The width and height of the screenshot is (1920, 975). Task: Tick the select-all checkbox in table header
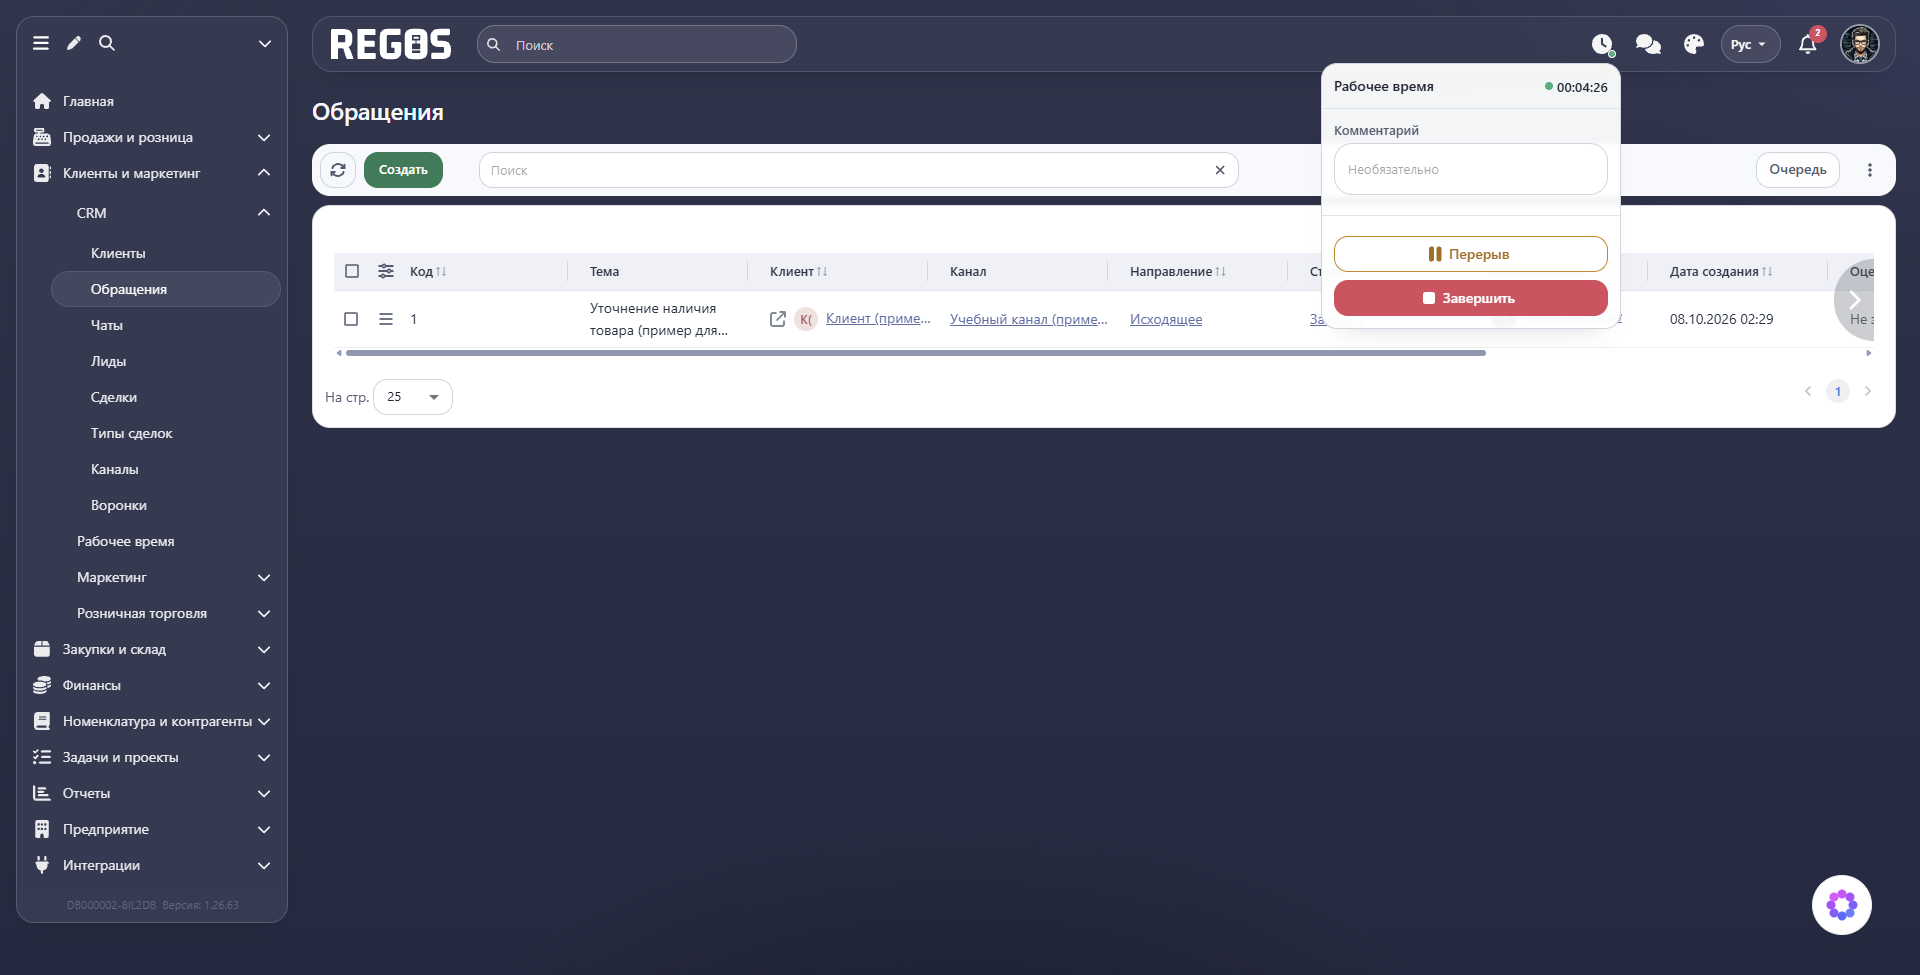click(352, 271)
